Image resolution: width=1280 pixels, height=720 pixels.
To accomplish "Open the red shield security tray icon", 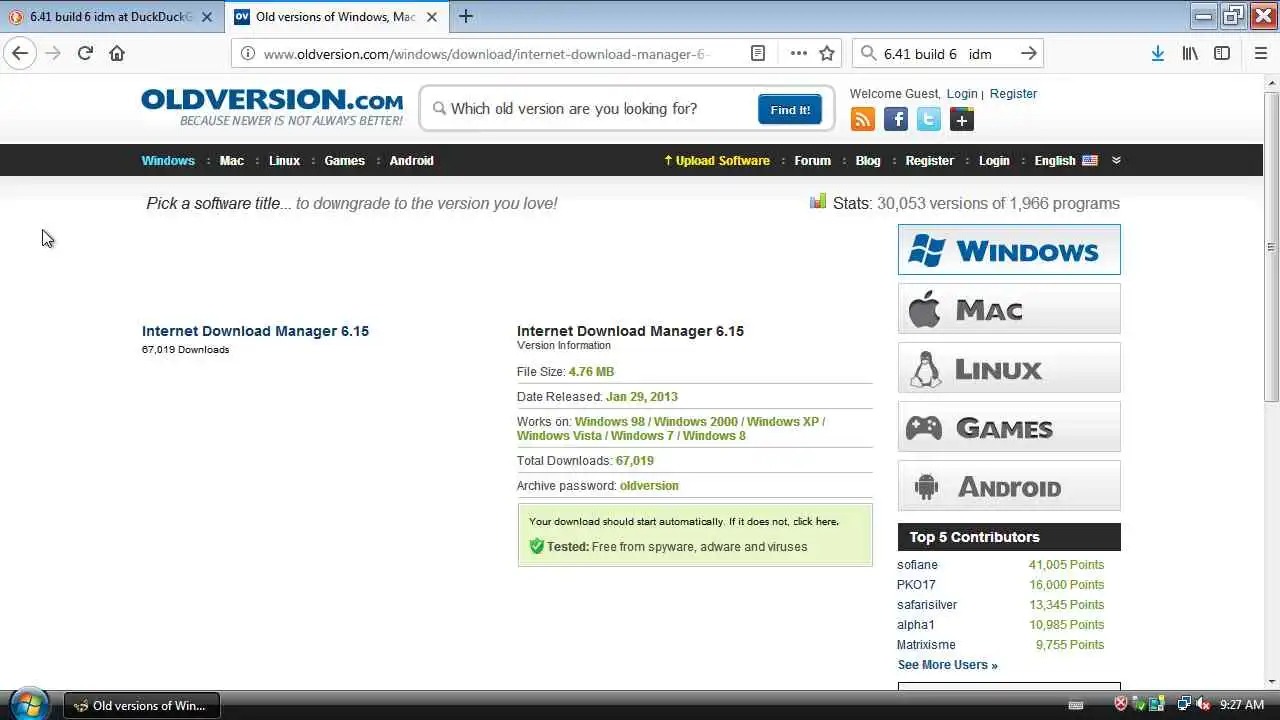I will click(x=1122, y=705).
